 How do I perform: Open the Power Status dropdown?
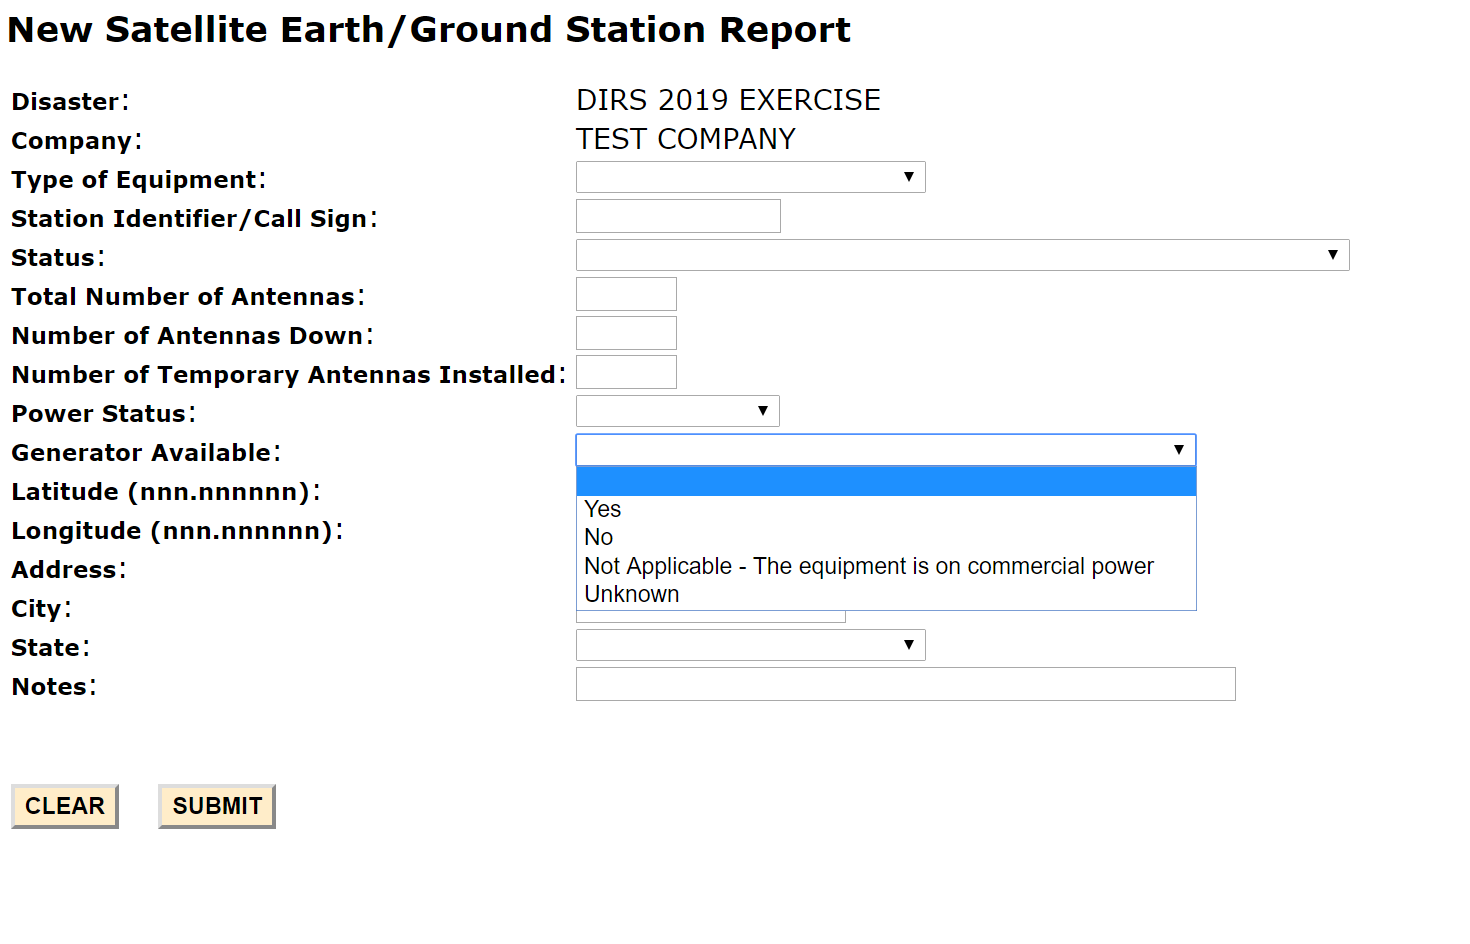(677, 411)
